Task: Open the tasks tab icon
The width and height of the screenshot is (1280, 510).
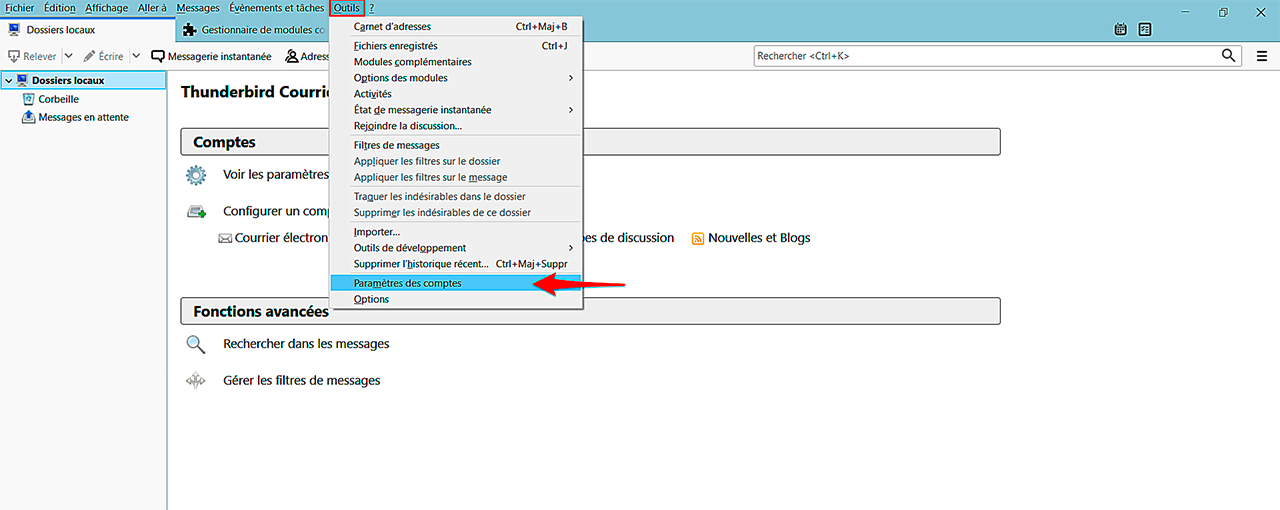Action: 1145,30
